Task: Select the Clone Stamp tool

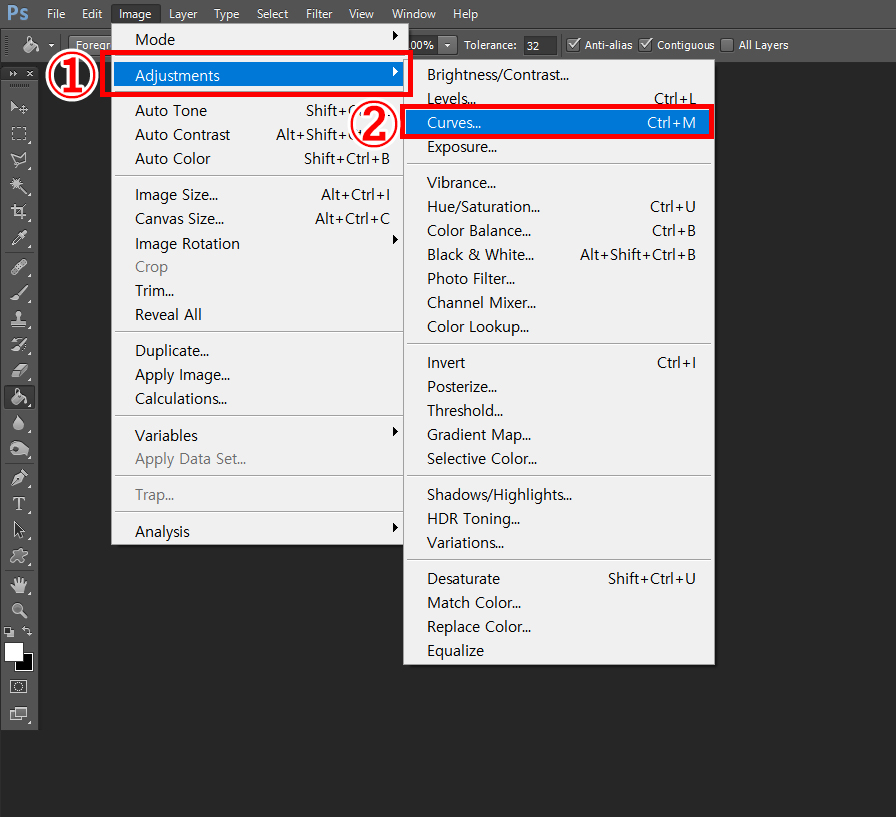Action: coord(19,319)
